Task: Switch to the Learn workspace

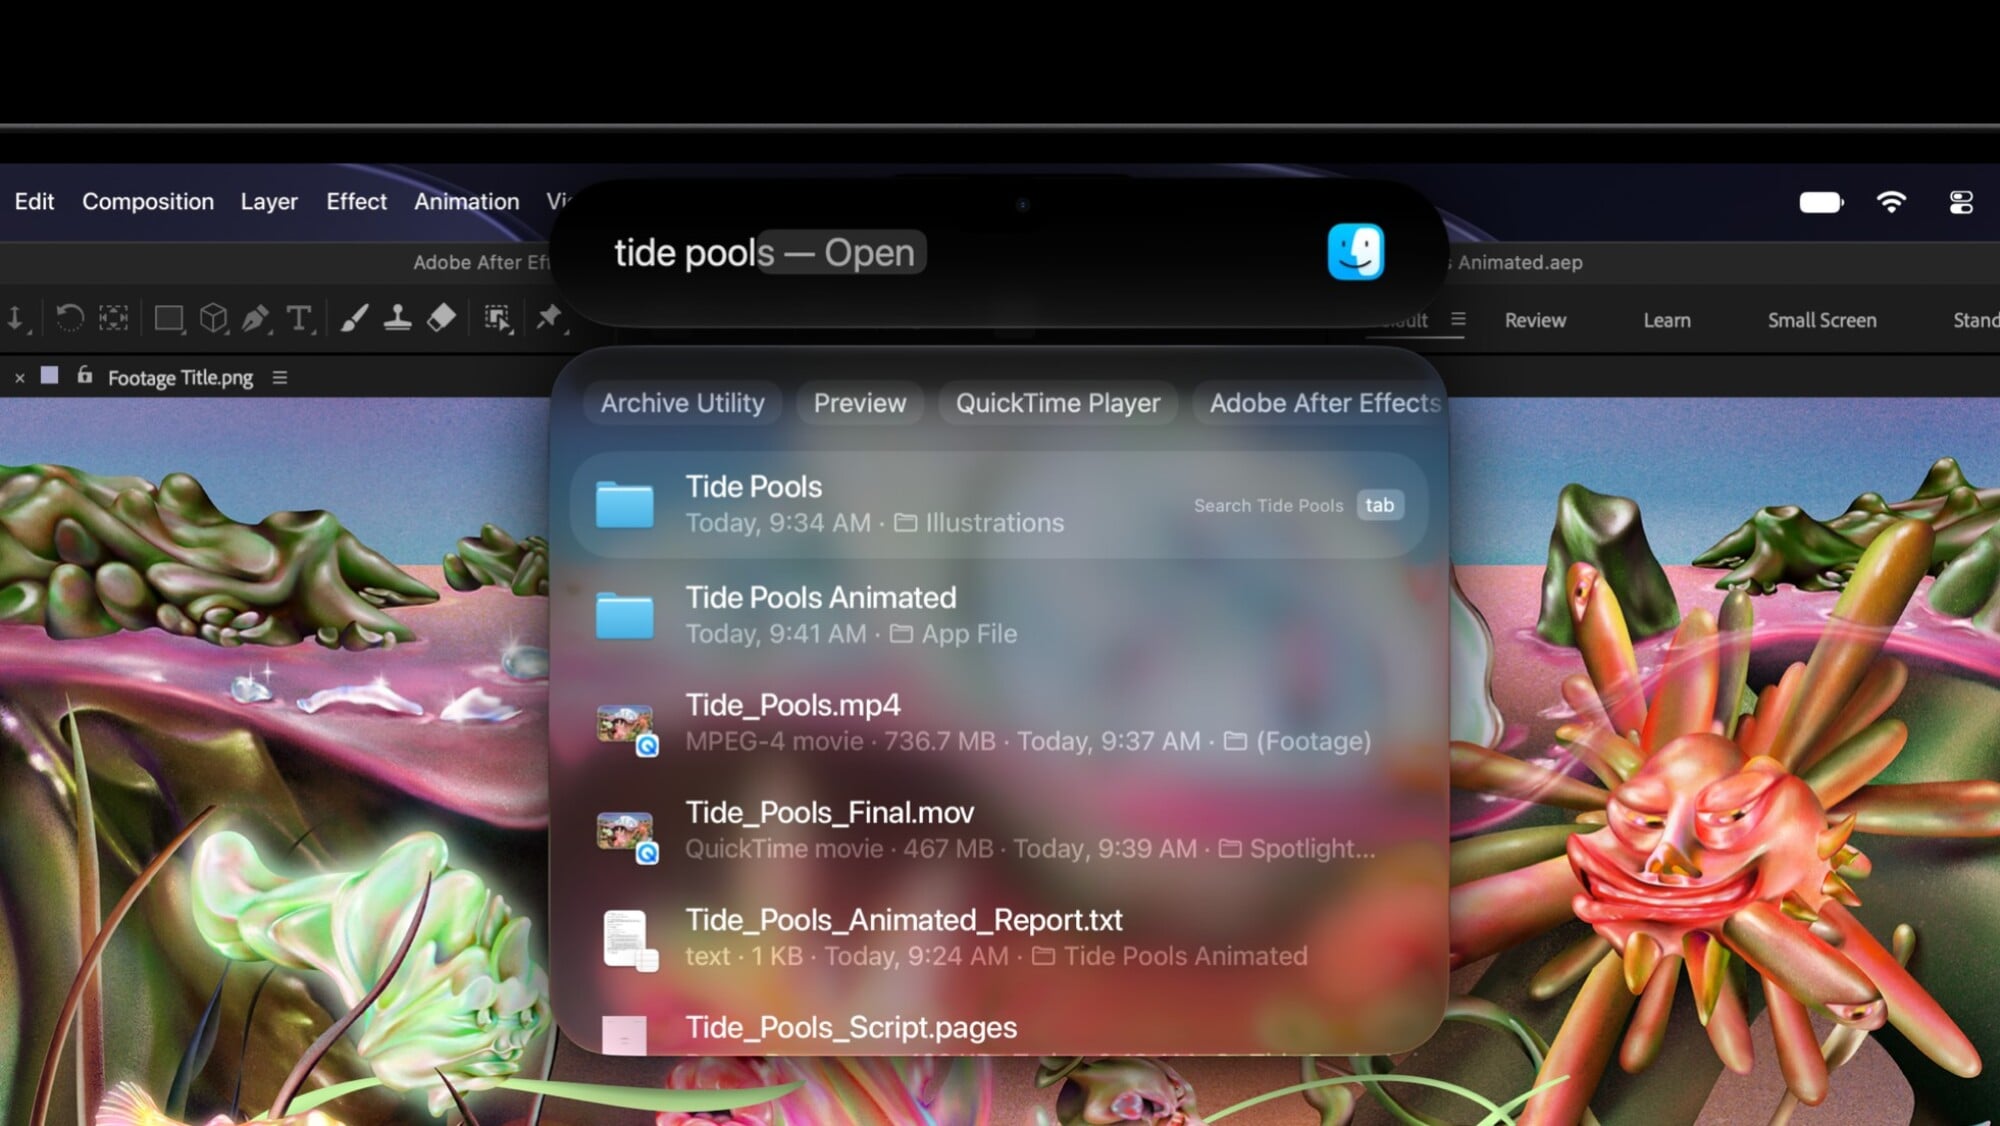Action: coord(1667,320)
